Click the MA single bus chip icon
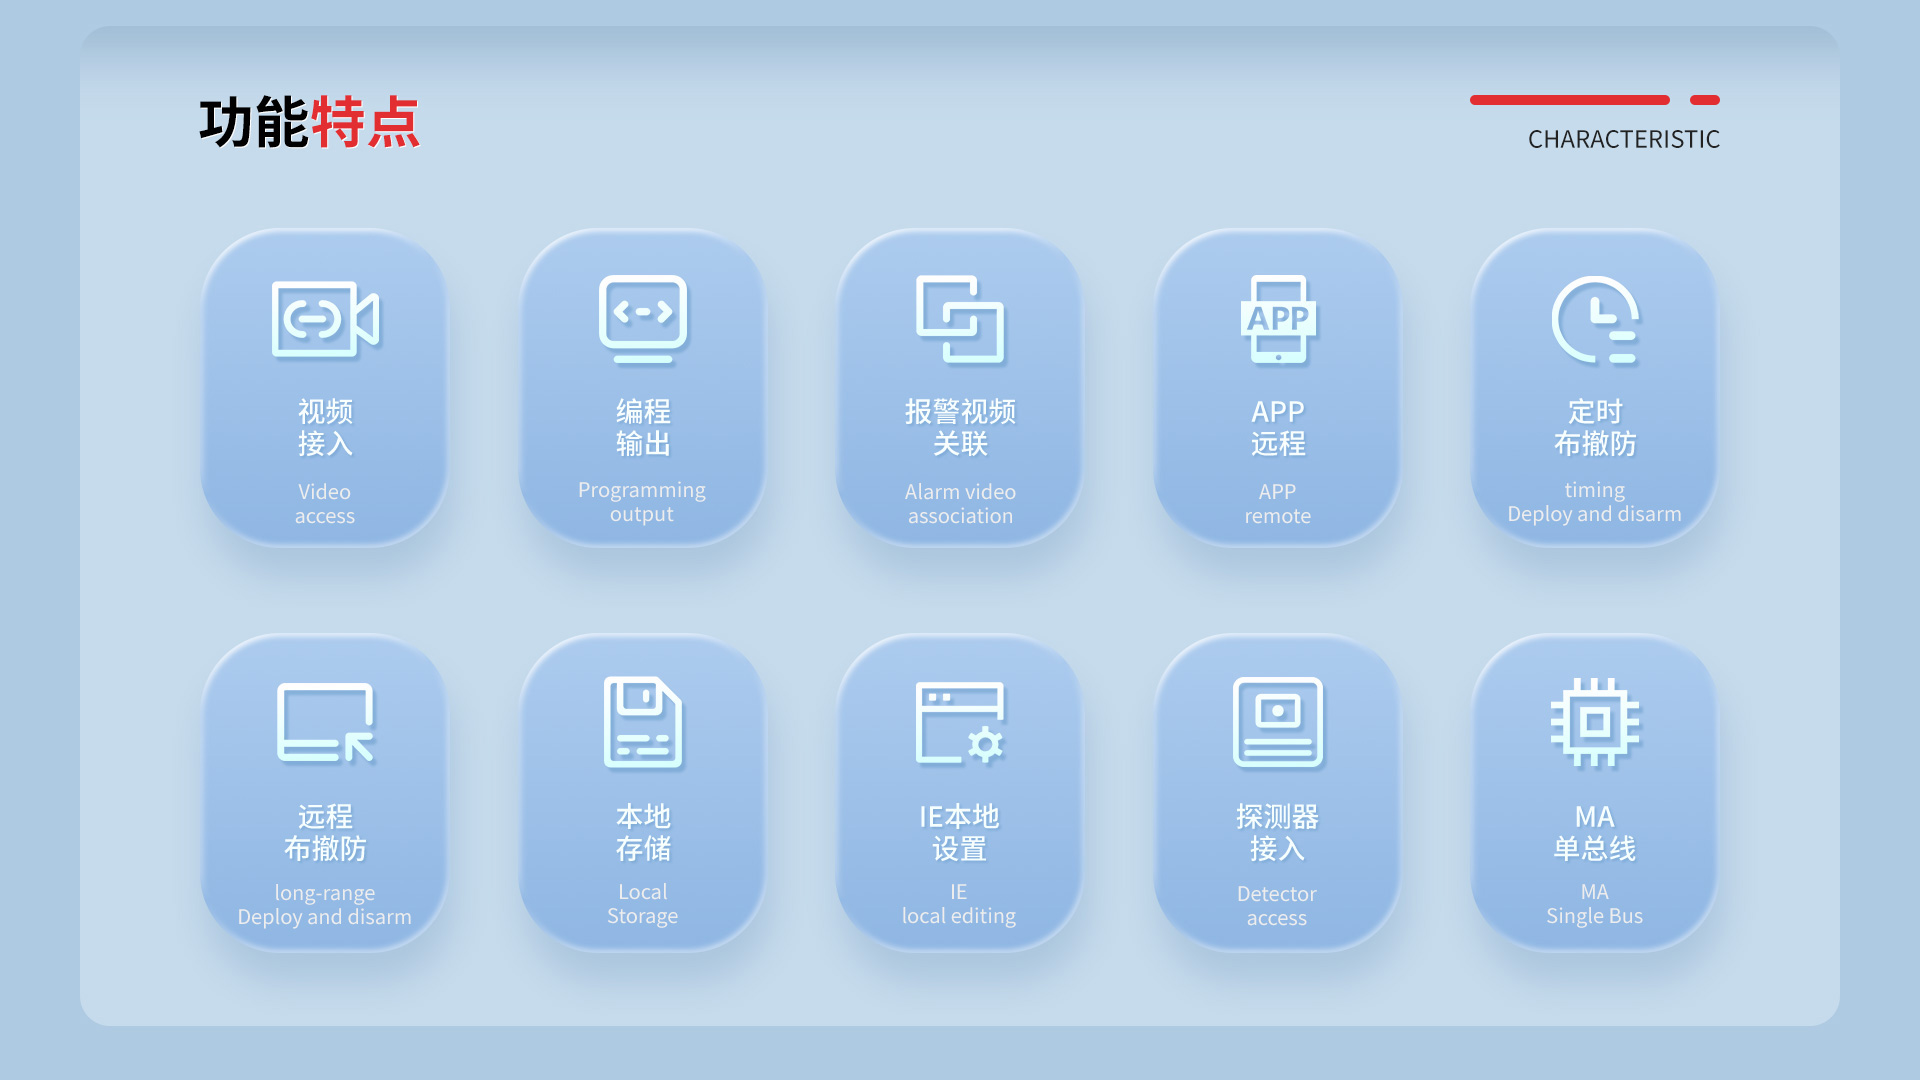1920x1080 pixels. (1595, 723)
